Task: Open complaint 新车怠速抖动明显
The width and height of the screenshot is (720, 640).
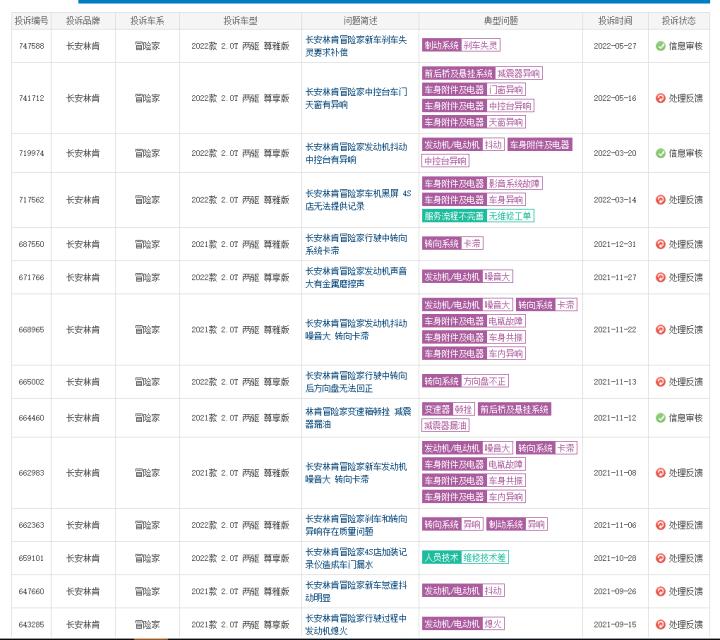Action: click(x=356, y=591)
